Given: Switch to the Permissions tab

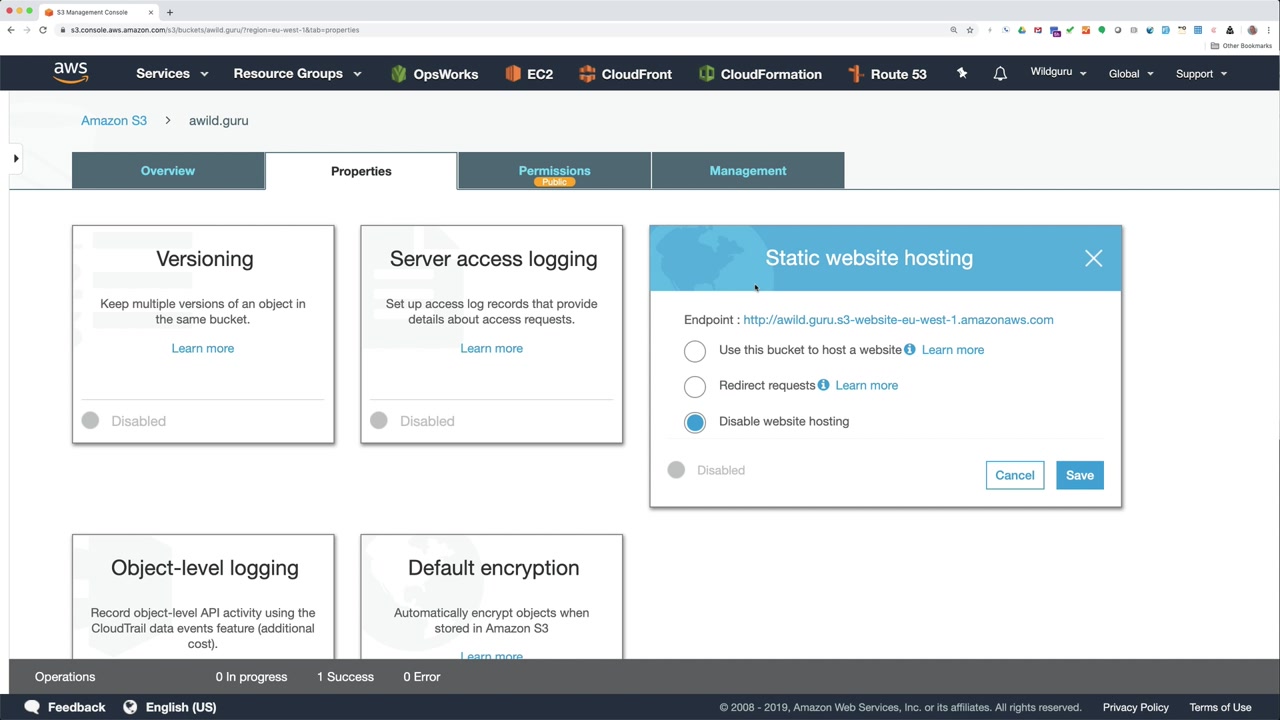Looking at the screenshot, I should [x=554, y=171].
